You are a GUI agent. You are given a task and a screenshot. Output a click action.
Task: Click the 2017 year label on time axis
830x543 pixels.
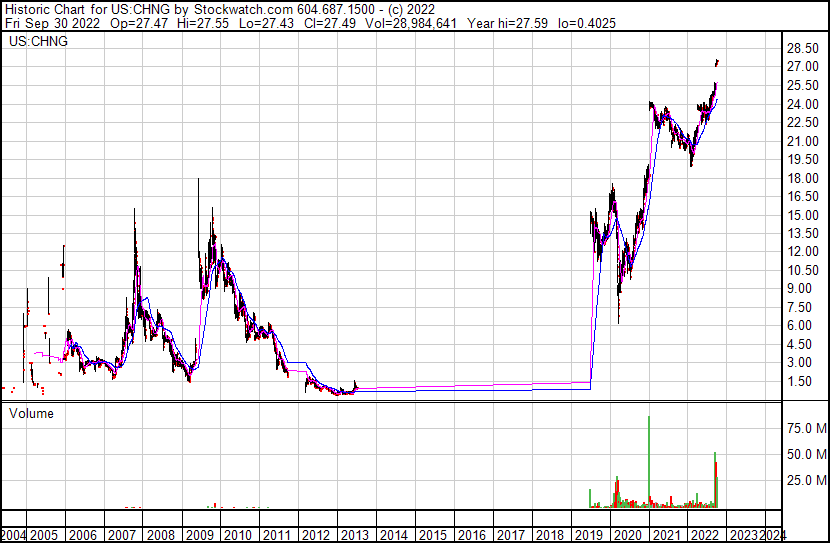[x=510, y=535]
